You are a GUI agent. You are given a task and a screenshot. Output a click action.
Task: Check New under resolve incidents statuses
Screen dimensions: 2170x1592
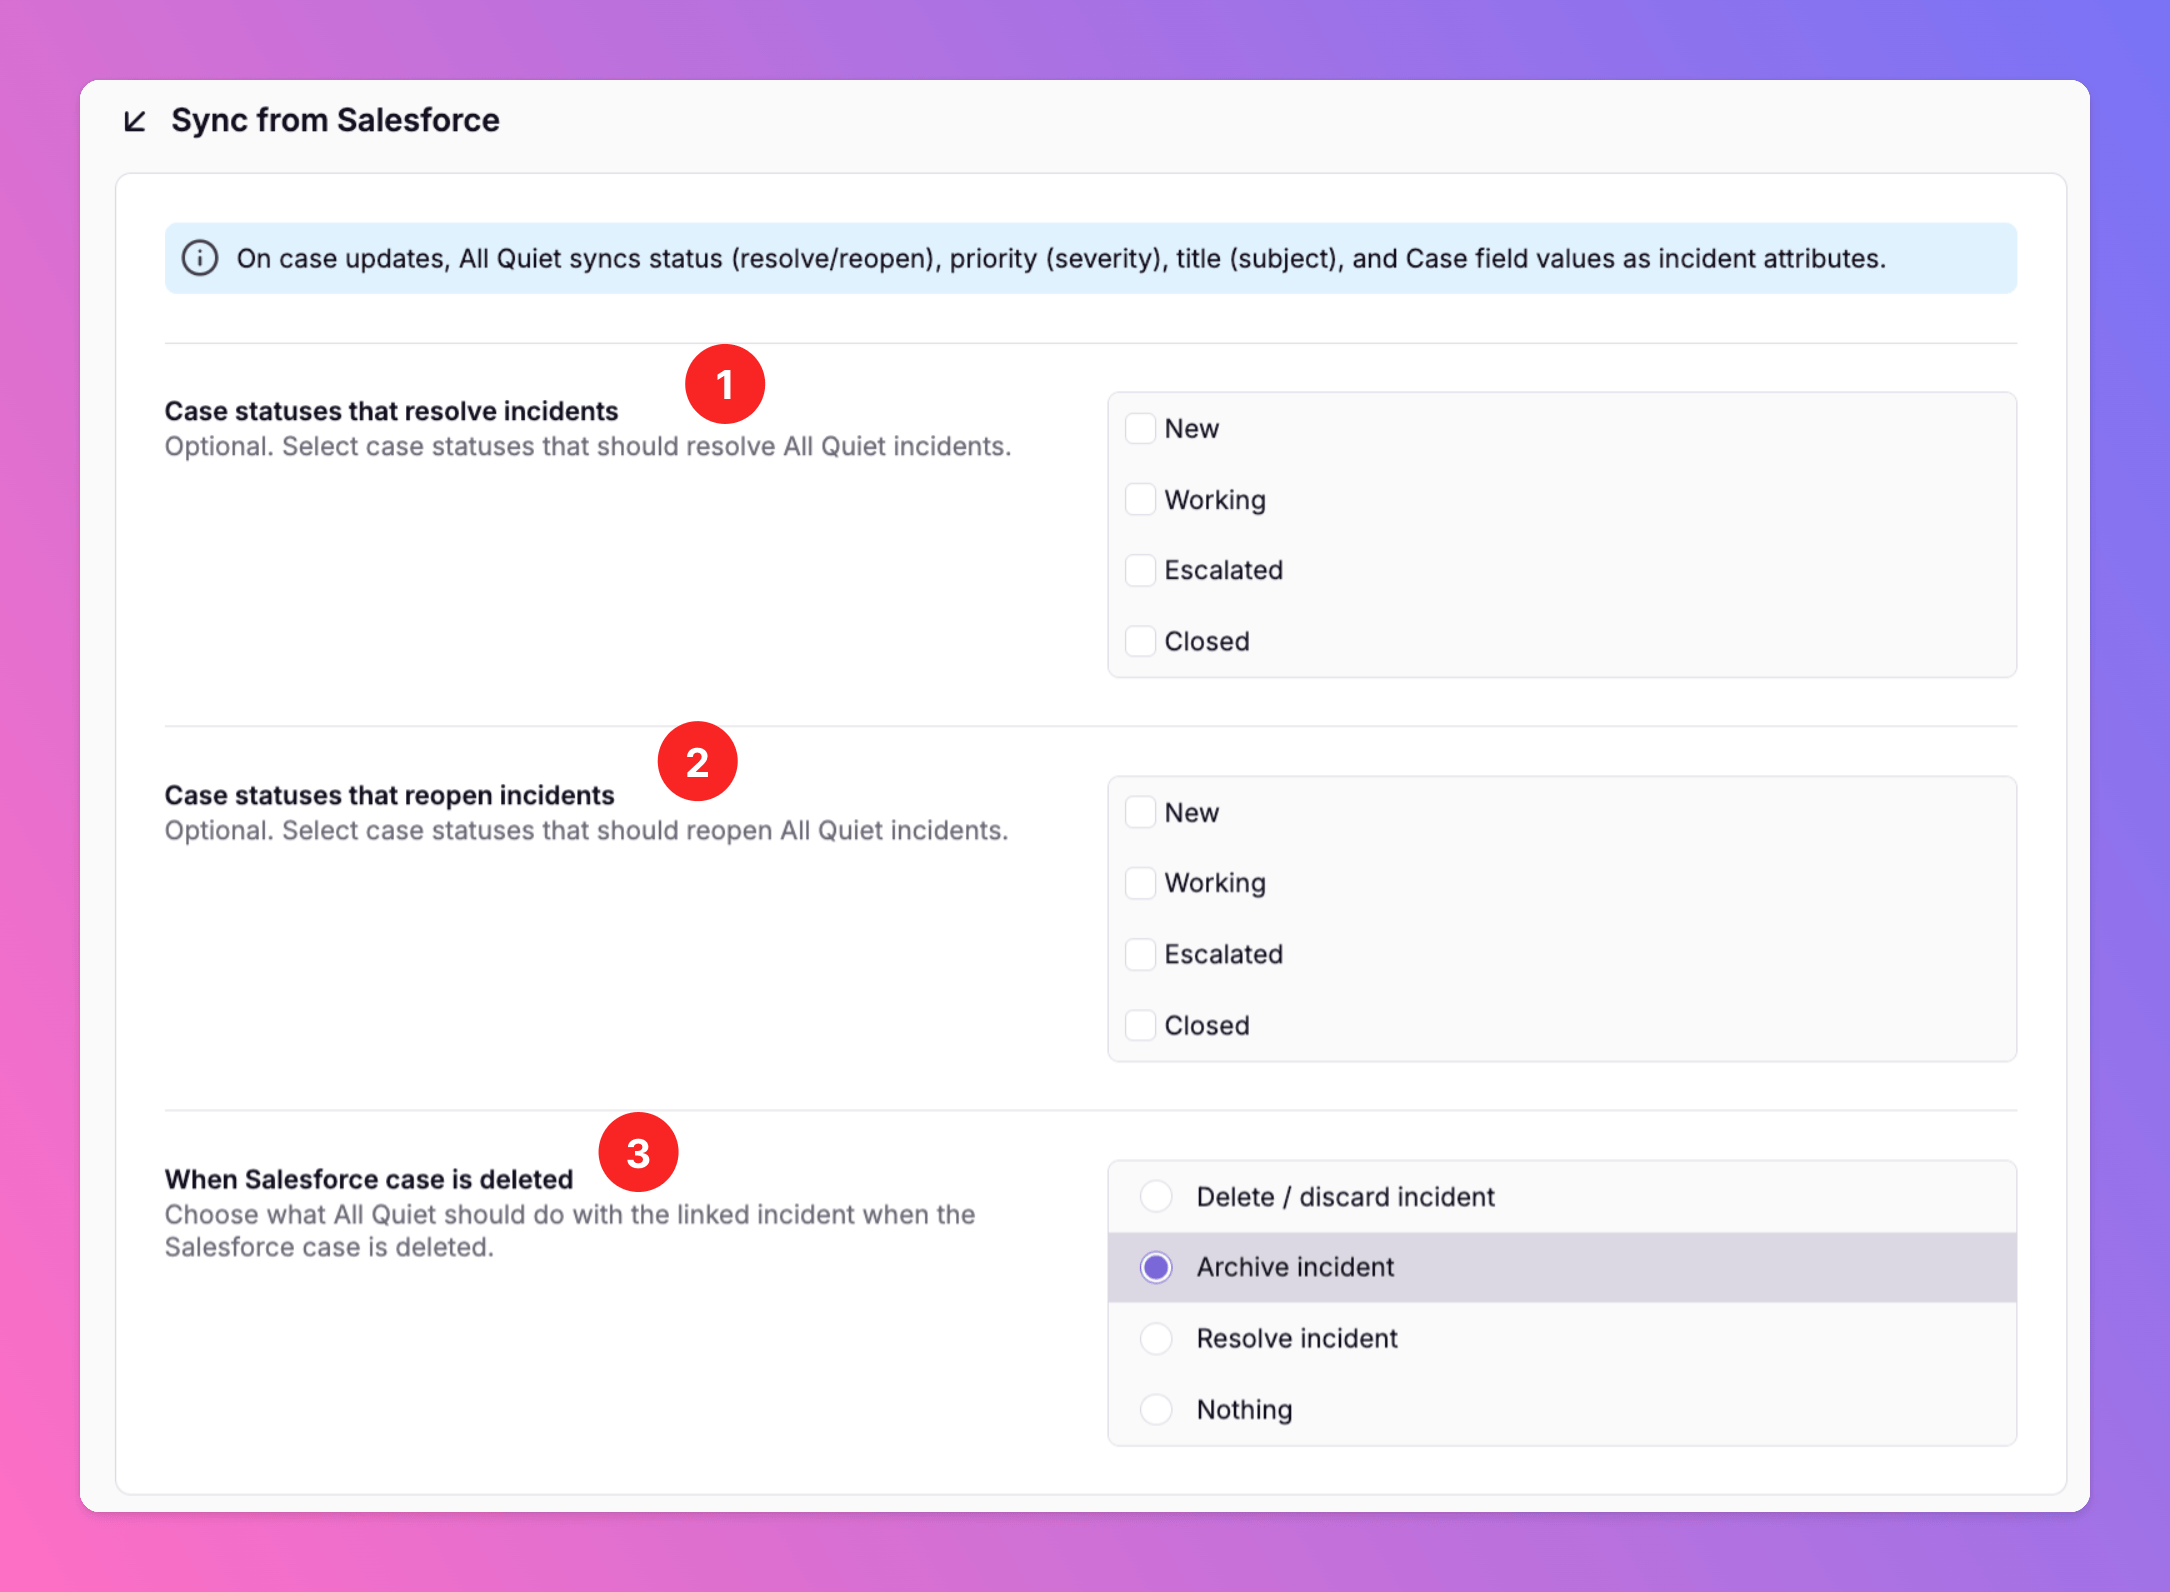click(1140, 428)
